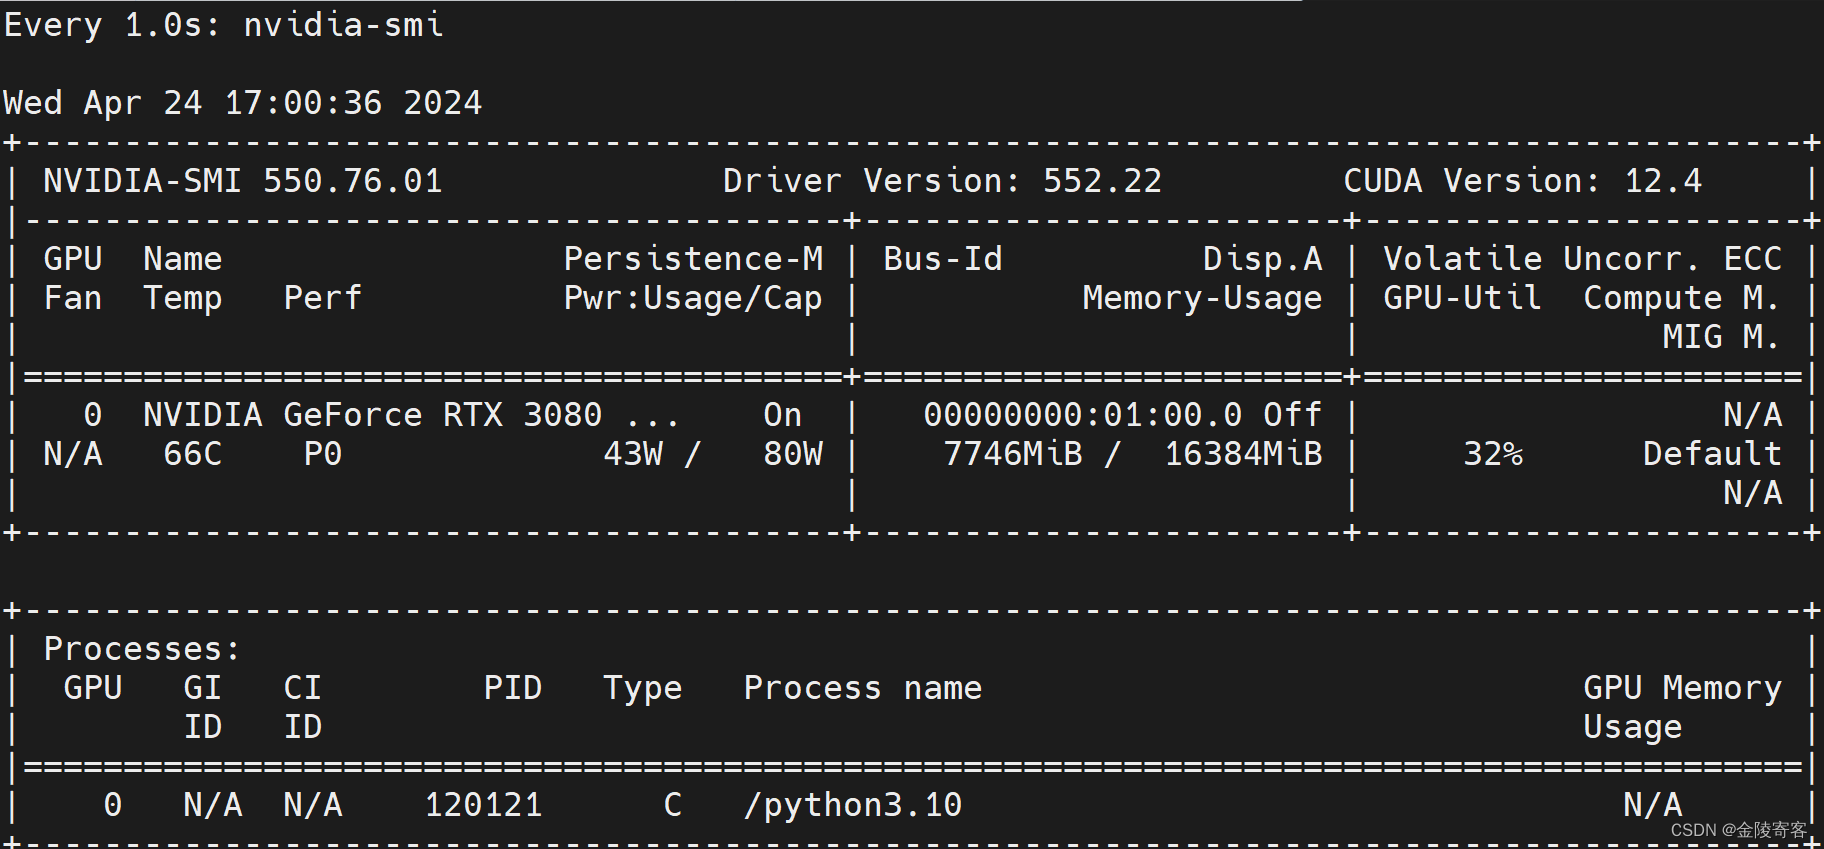
Task: Click the 'GPU Memory' column header
Action: coord(1683,688)
